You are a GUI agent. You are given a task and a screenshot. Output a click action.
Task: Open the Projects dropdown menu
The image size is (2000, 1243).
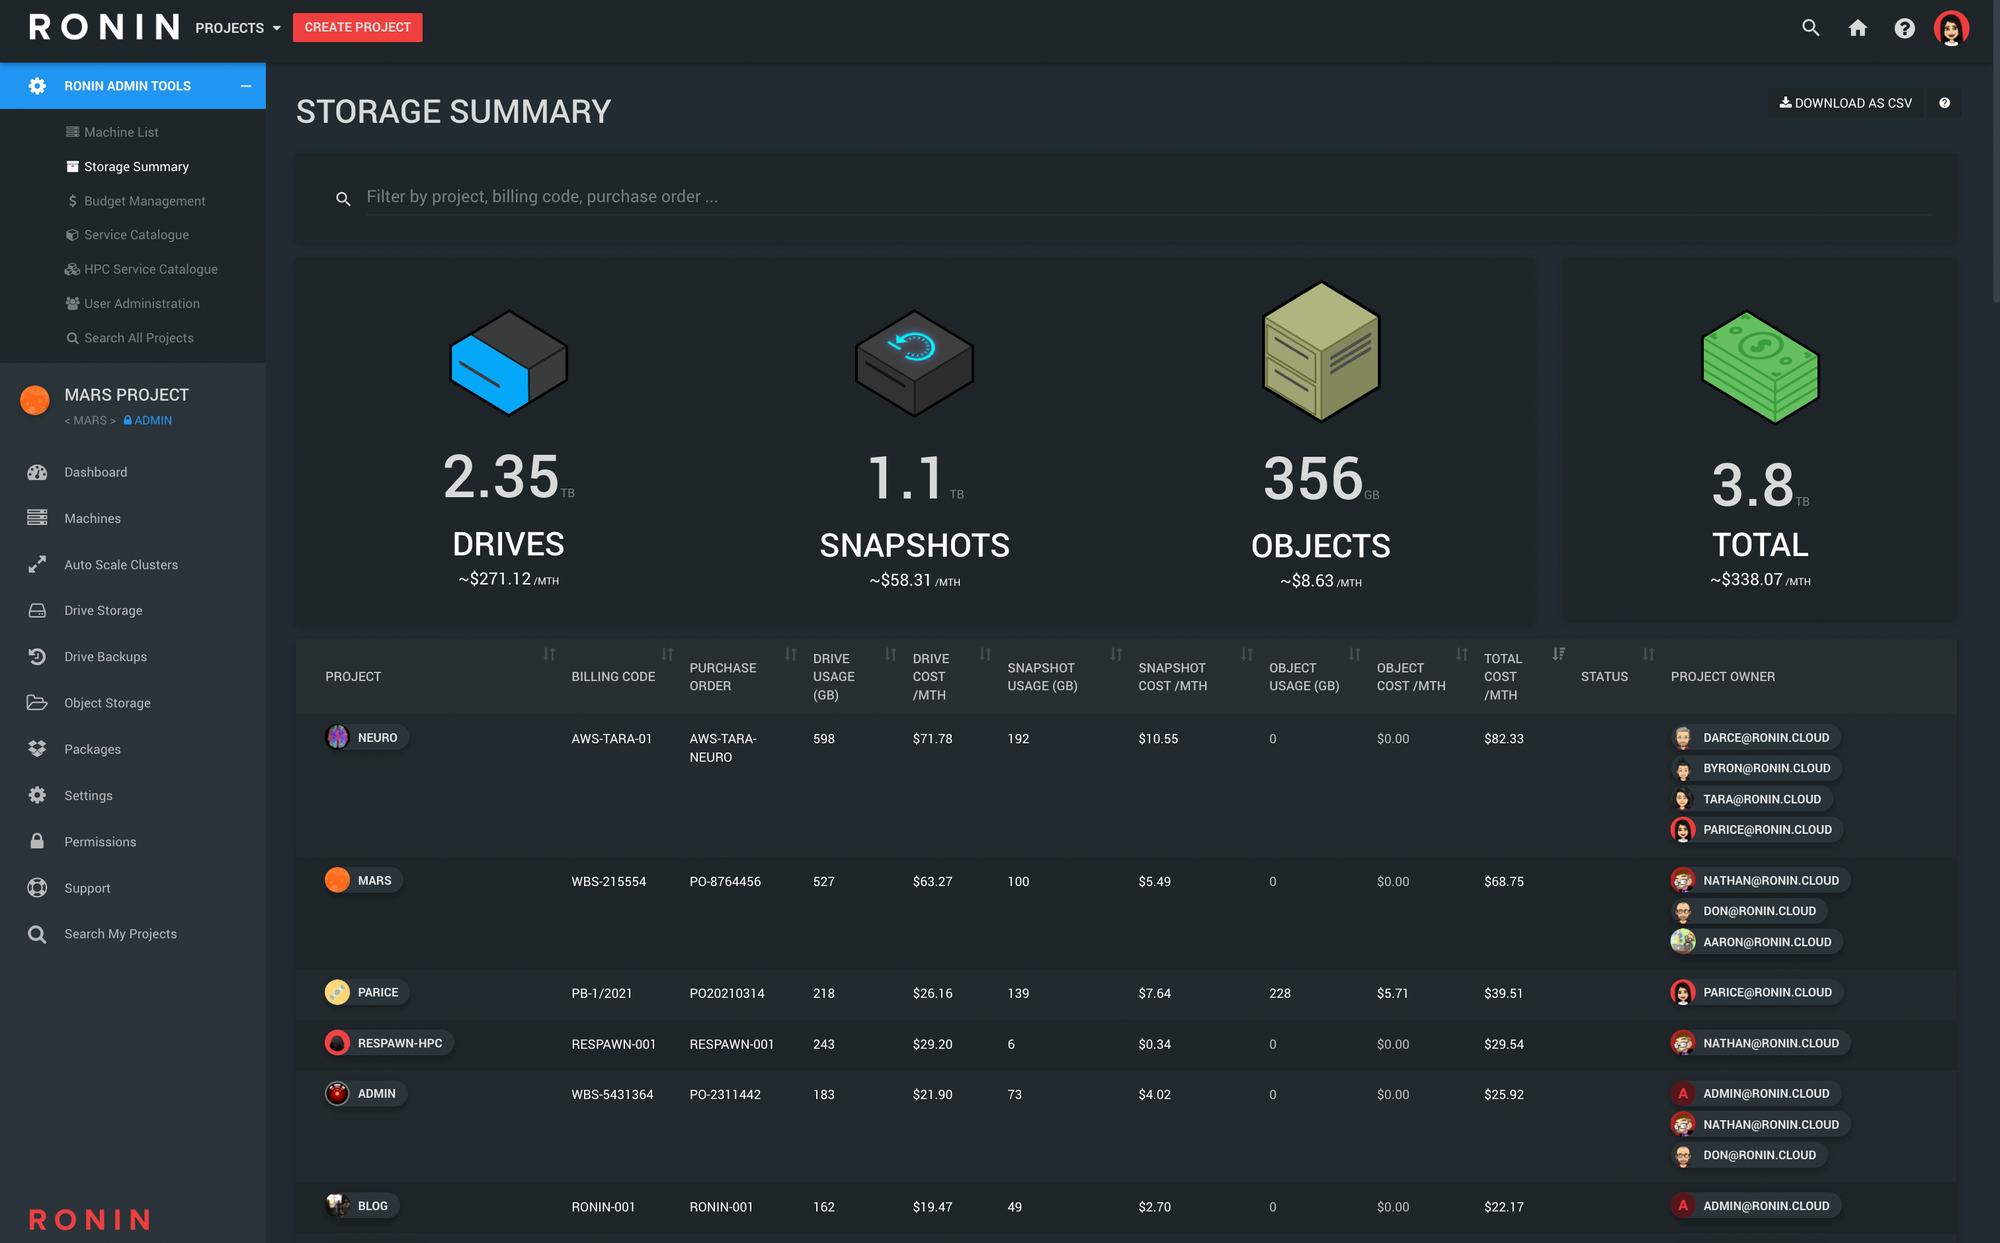tap(238, 28)
